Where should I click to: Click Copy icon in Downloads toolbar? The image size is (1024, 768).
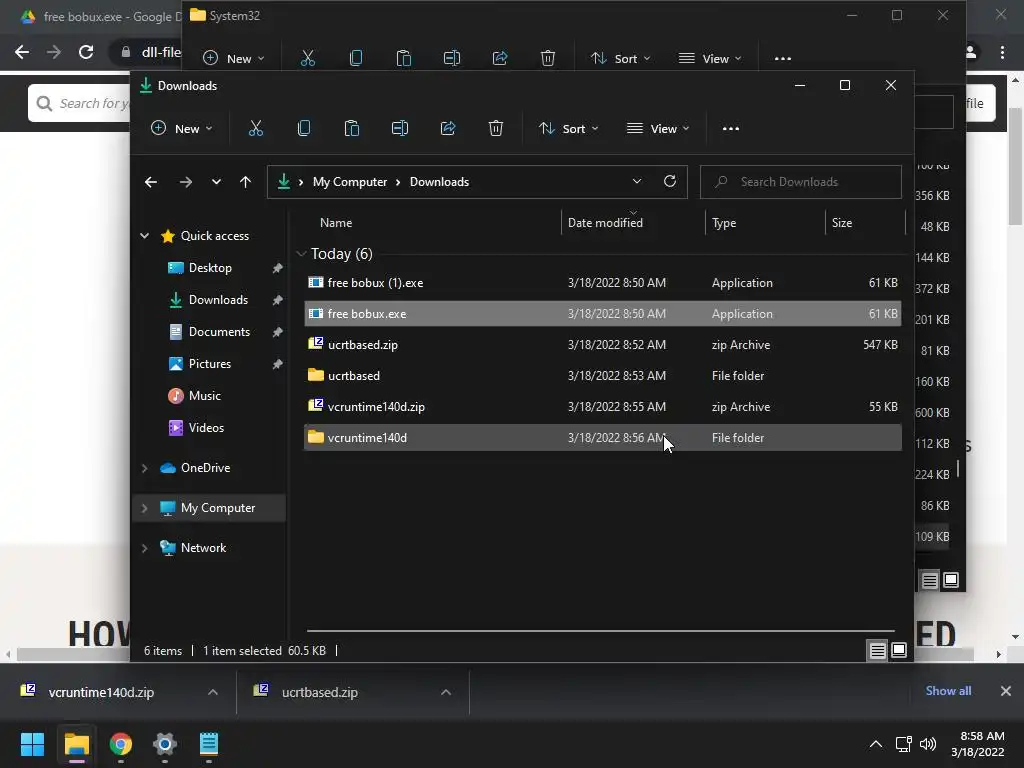(304, 129)
